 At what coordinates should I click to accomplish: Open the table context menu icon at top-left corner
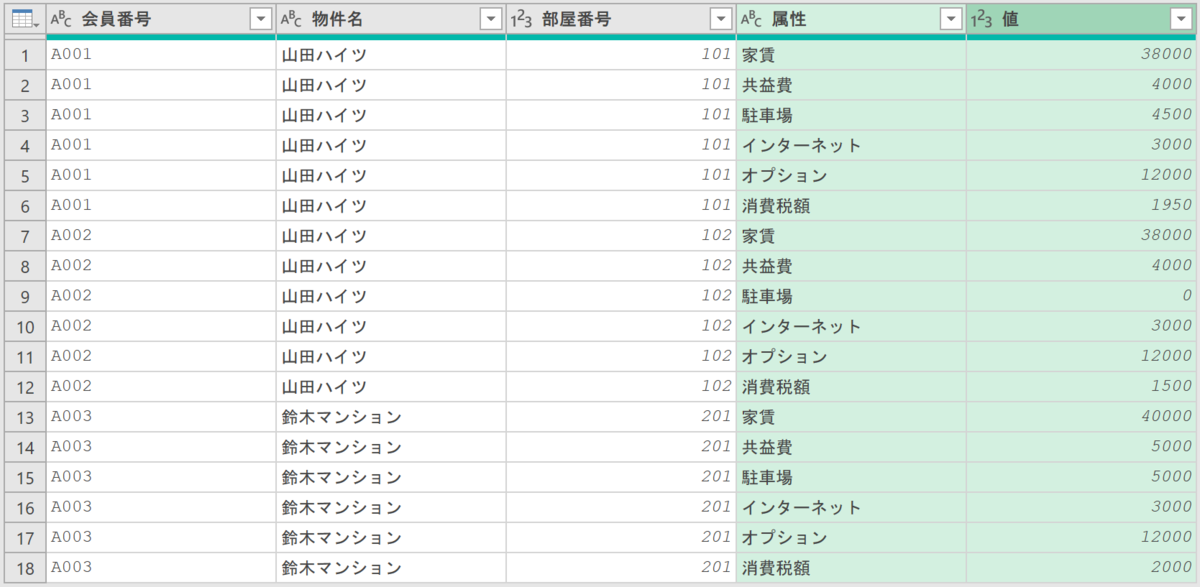(22, 18)
